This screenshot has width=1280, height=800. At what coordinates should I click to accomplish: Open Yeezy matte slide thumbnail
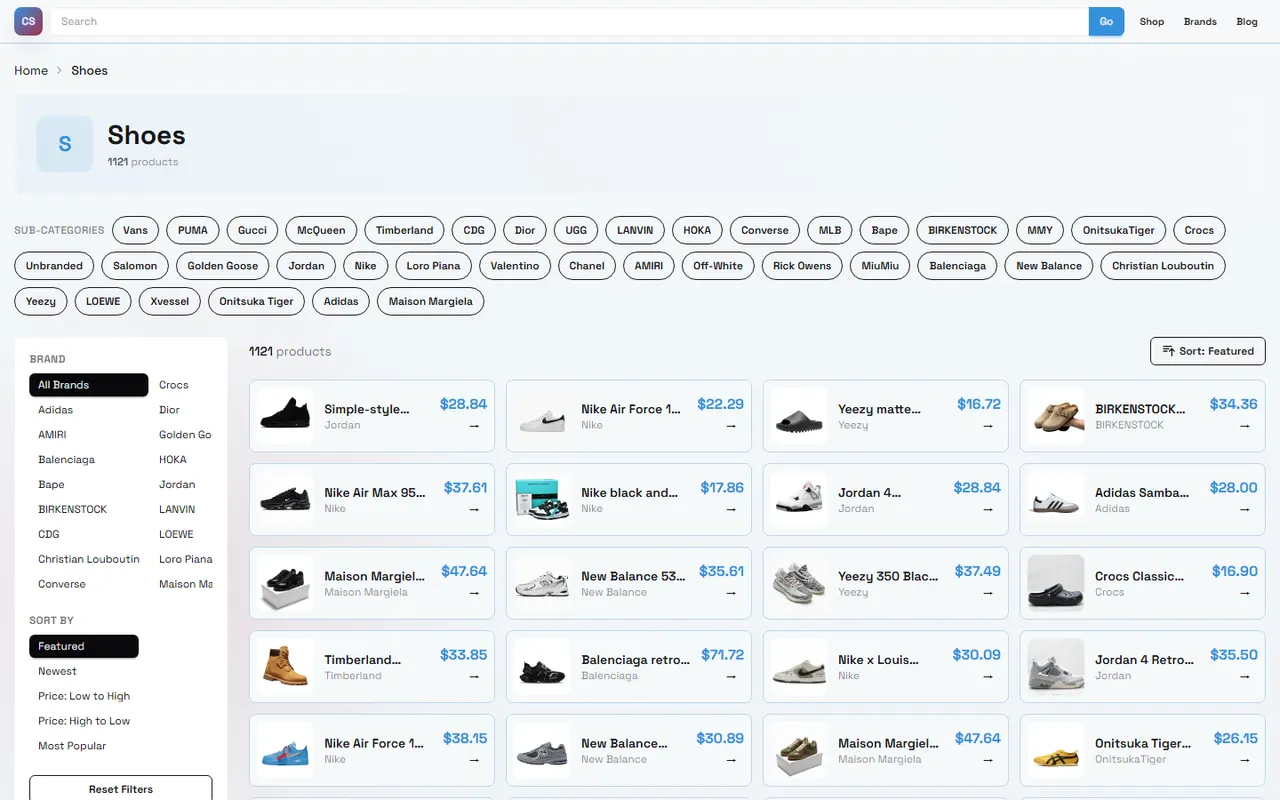799,416
